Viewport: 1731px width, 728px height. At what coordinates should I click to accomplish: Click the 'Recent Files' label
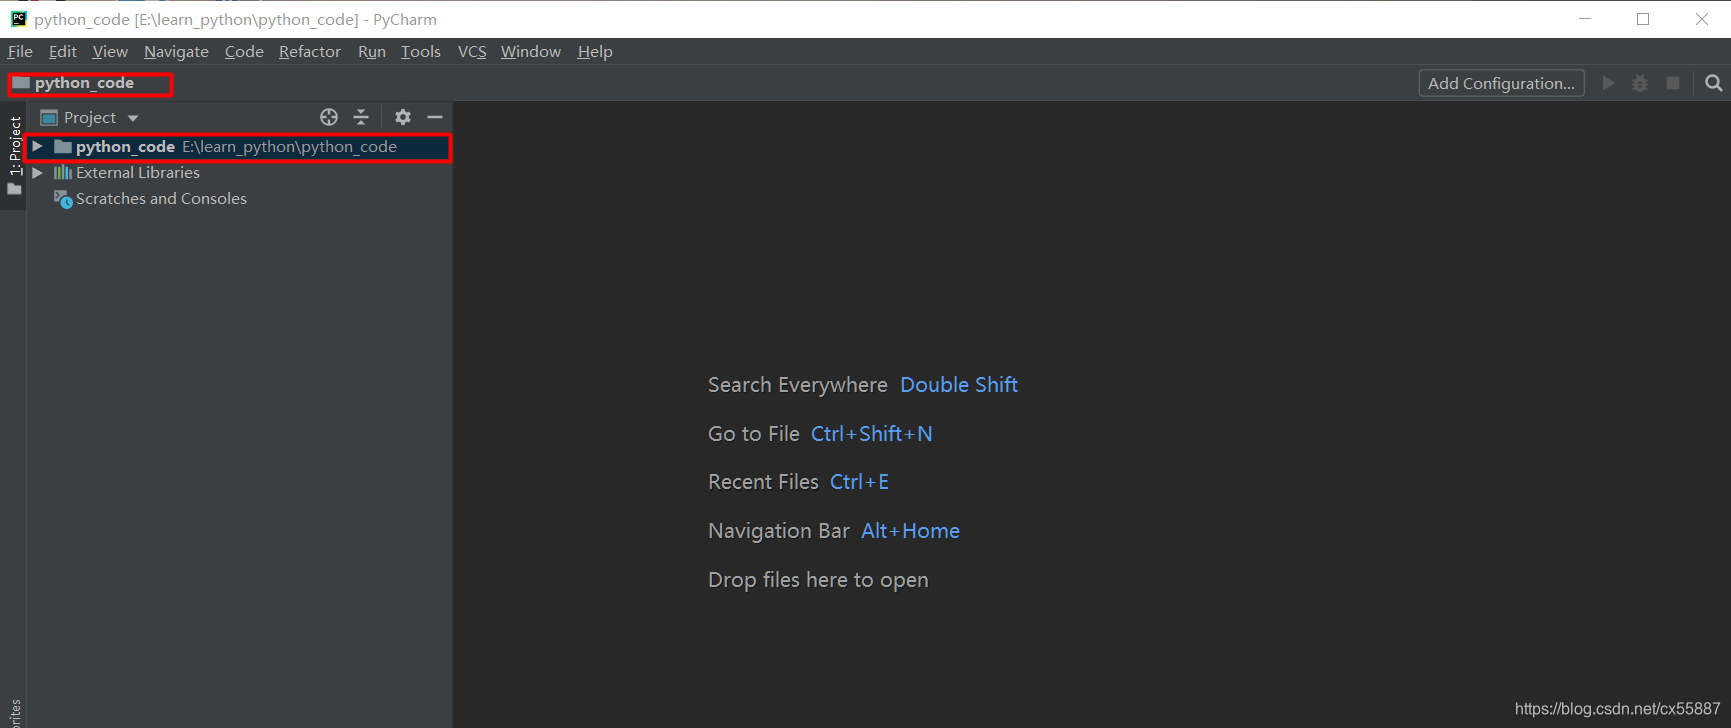click(x=763, y=482)
